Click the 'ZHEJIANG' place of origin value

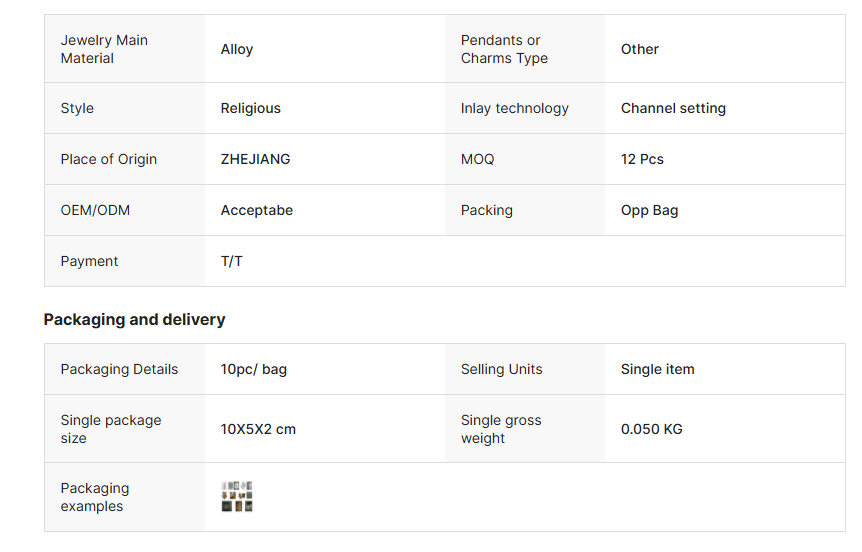click(x=256, y=159)
